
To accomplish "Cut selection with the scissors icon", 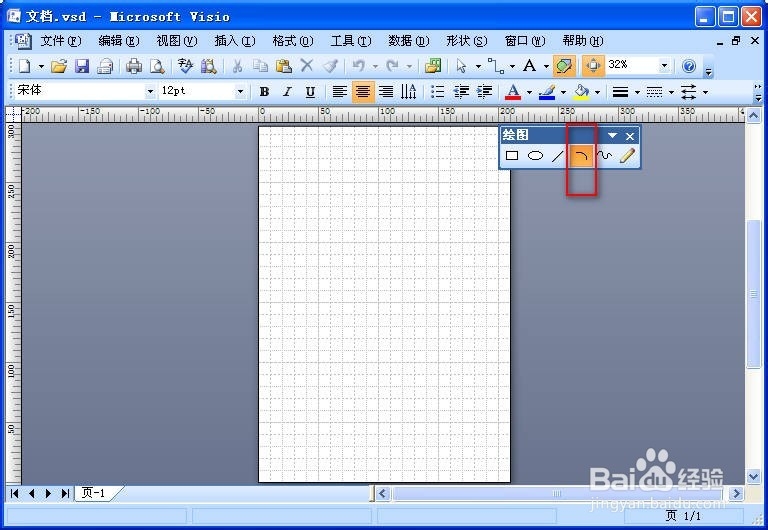I will coord(238,66).
